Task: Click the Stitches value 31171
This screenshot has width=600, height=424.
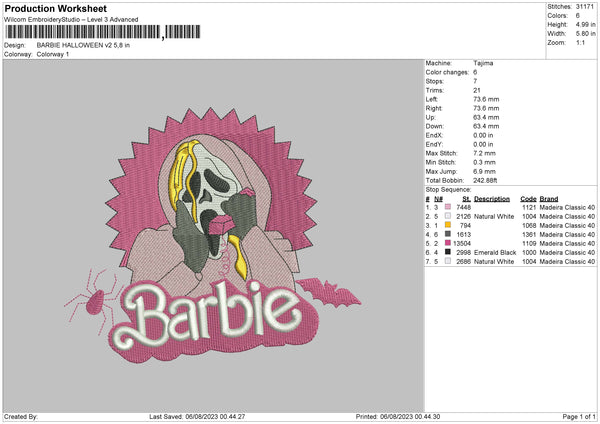Action: (x=585, y=7)
